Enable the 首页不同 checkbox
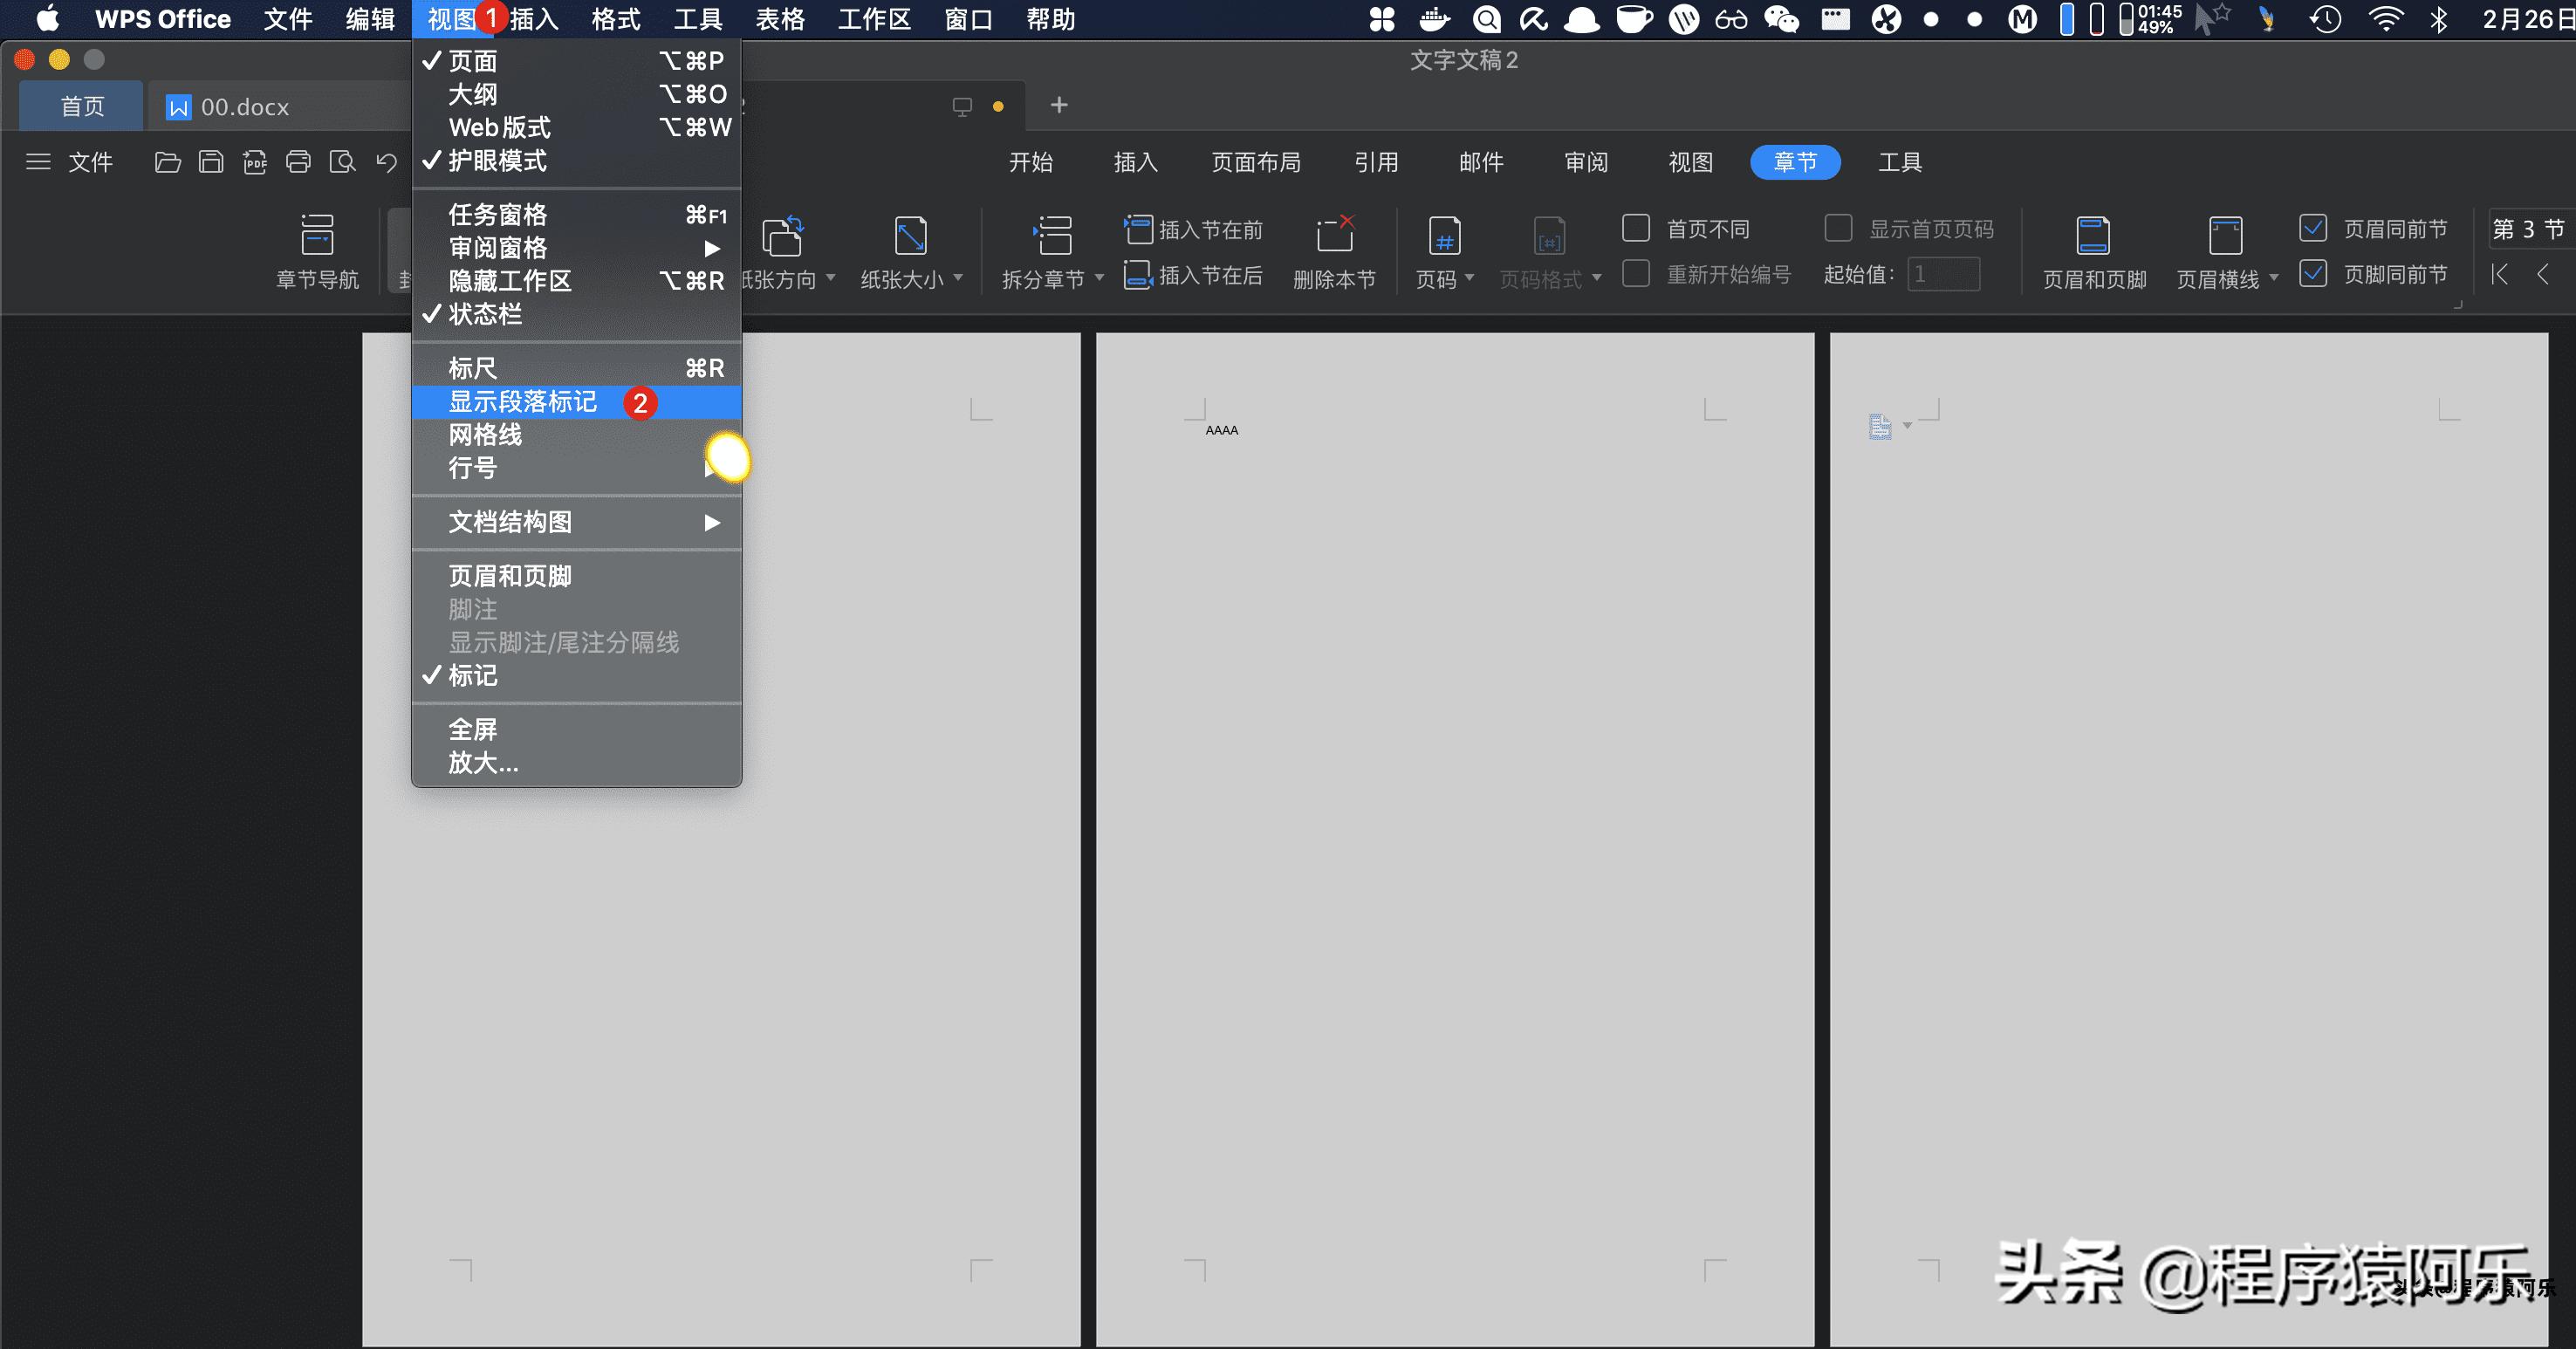2576x1349 pixels. click(1636, 228)
